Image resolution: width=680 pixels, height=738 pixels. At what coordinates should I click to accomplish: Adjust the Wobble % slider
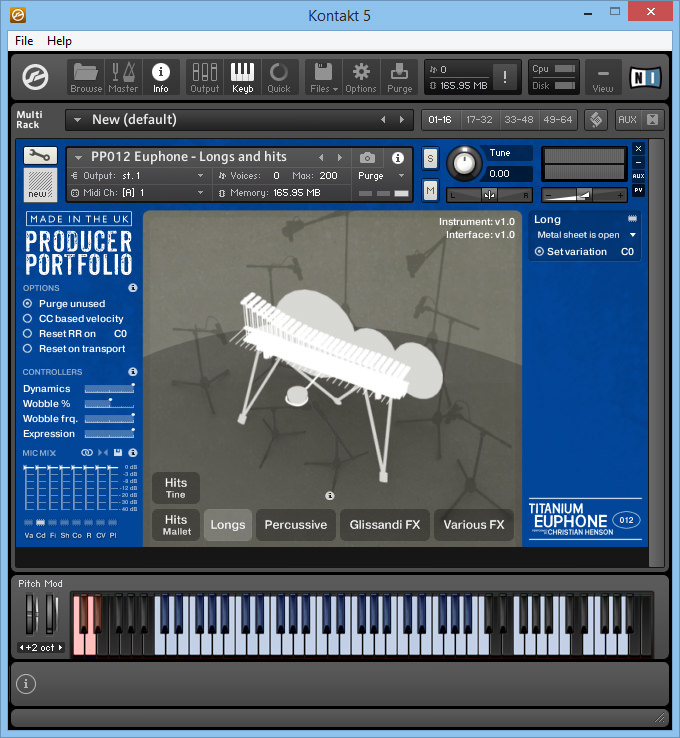[x=110, y=403]
